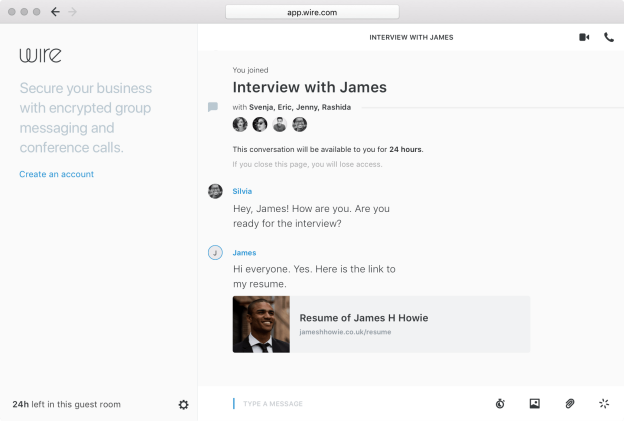This screenshot has width=624, height=421.
Task: Start a video call
Action: (x=584, y=37)
